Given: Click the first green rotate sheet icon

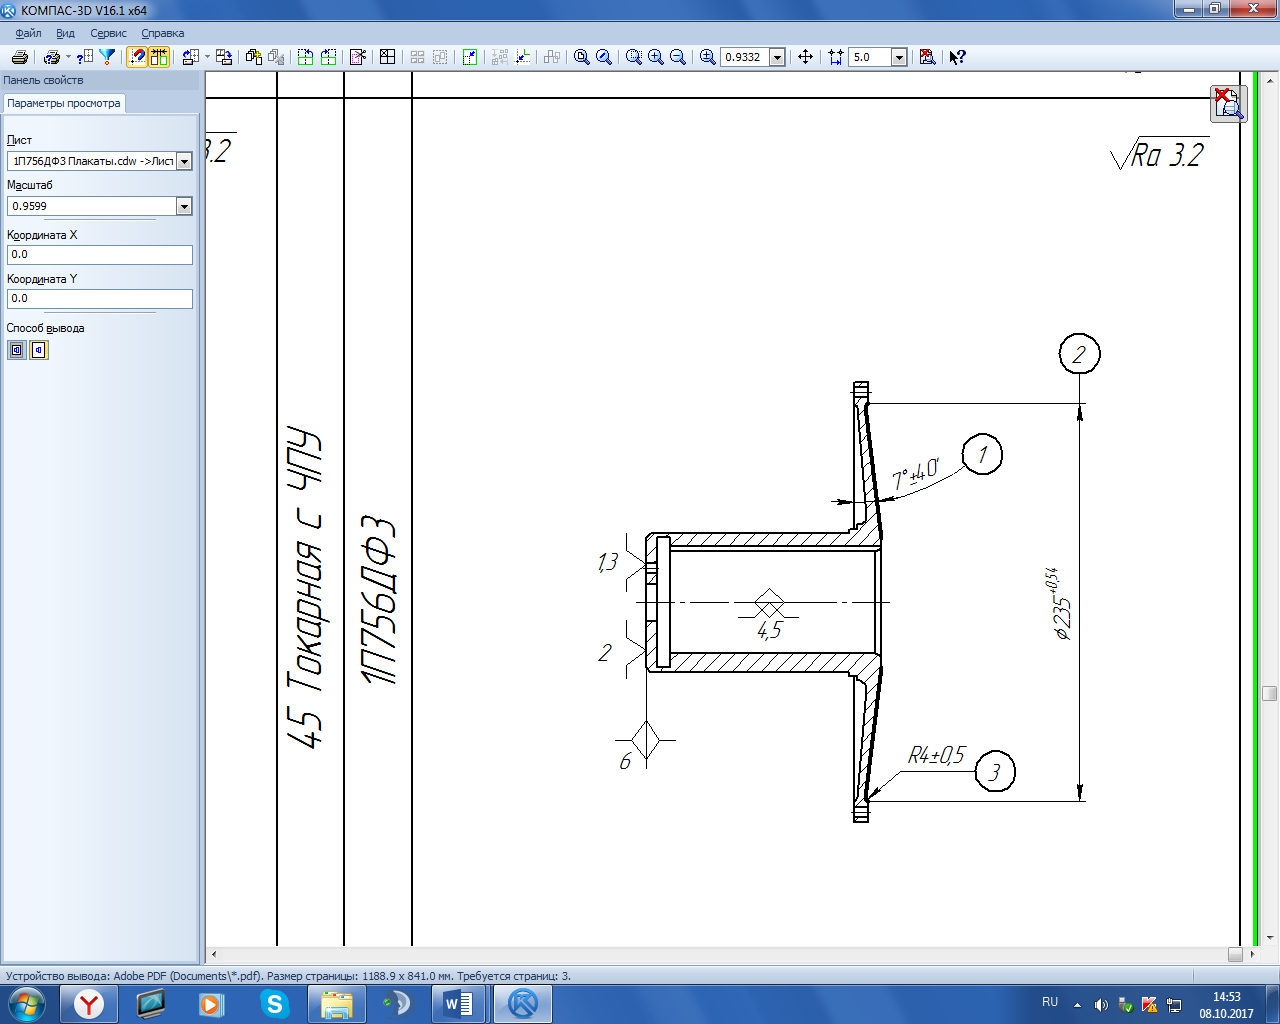Looking at the screenshot, I should coord(306,57).
